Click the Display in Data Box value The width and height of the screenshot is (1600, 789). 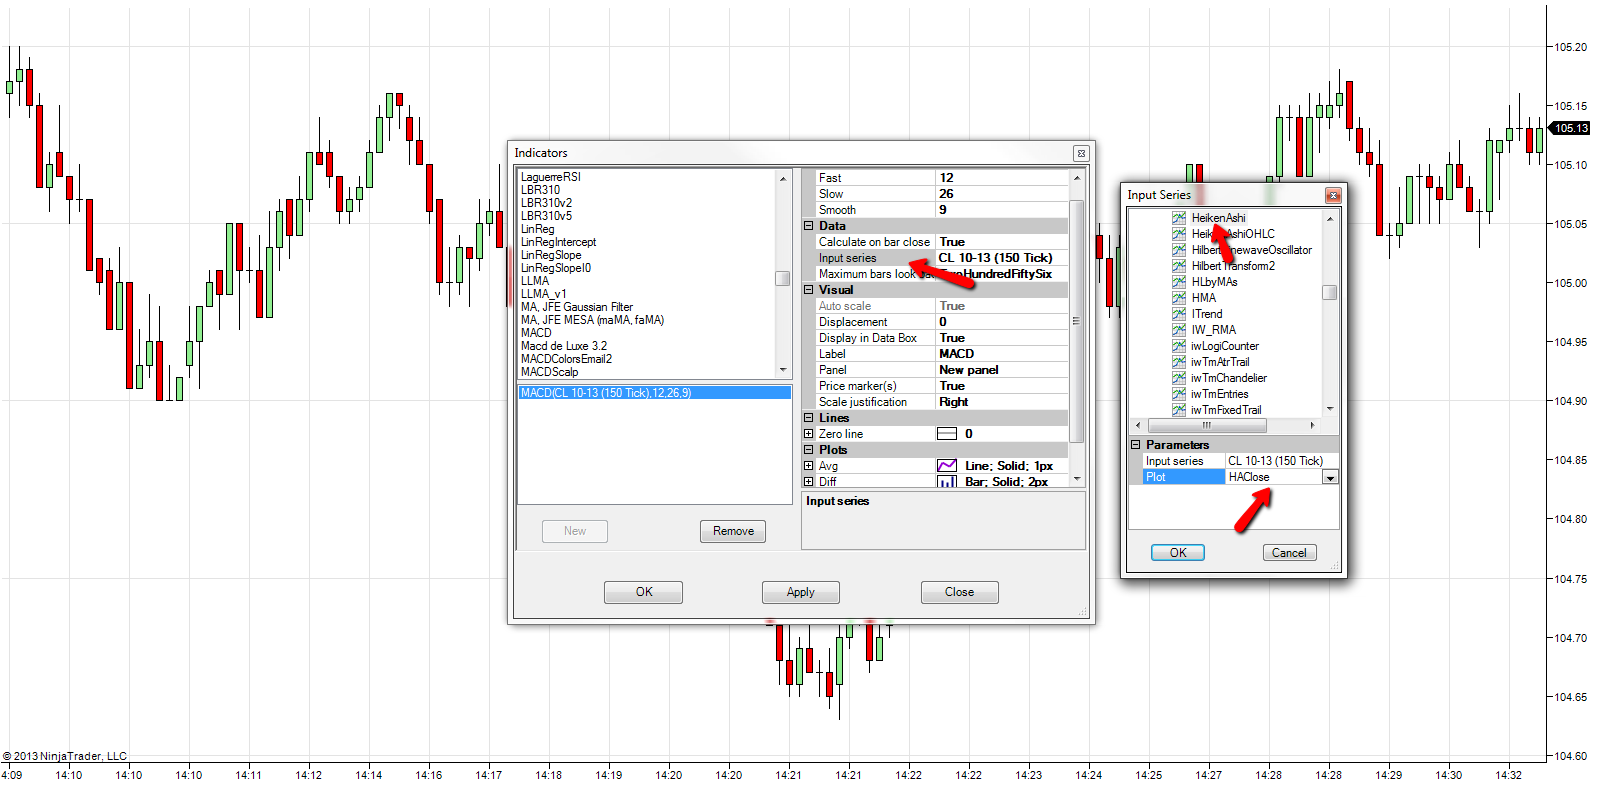1002,338
